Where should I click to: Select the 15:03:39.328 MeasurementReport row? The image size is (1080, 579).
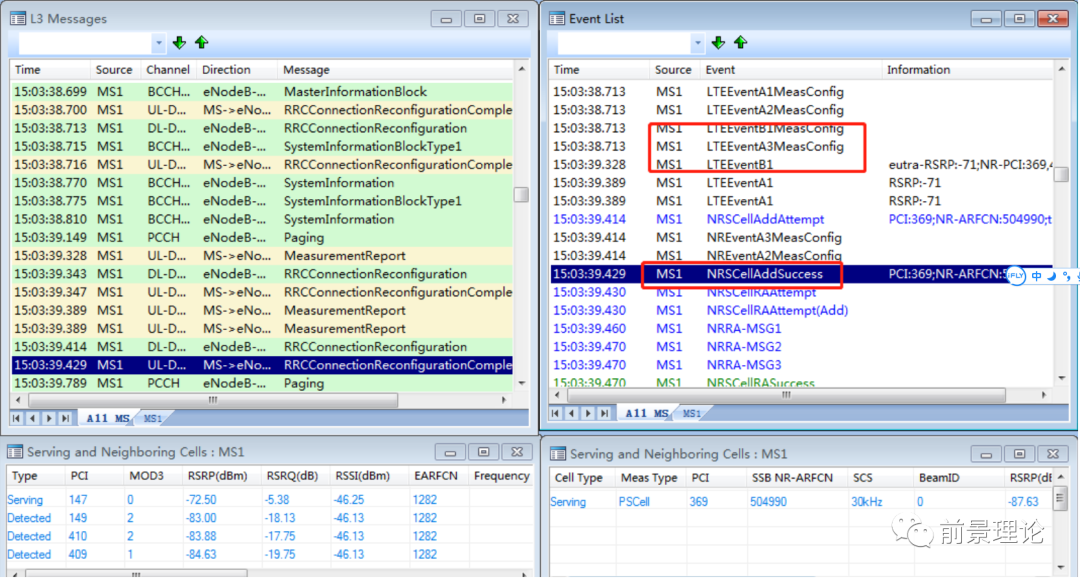pyautogui.click(x=262, y=255)
